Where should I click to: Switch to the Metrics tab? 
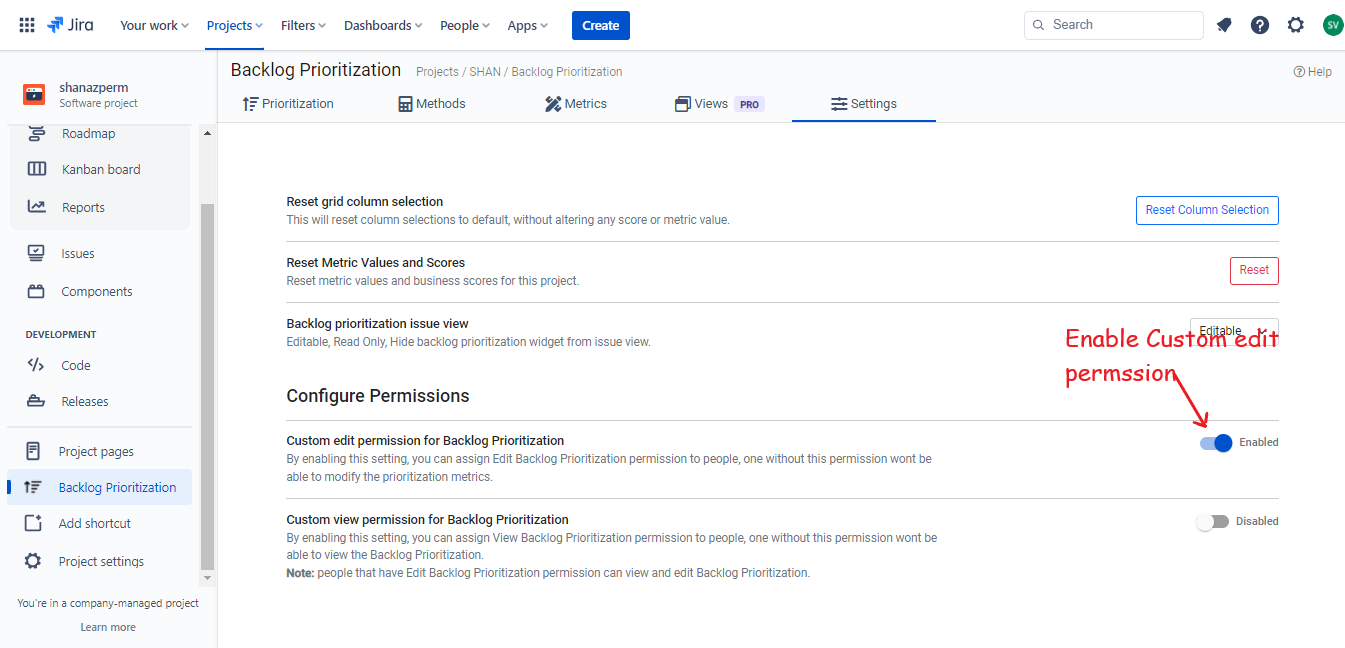point(576,104)
